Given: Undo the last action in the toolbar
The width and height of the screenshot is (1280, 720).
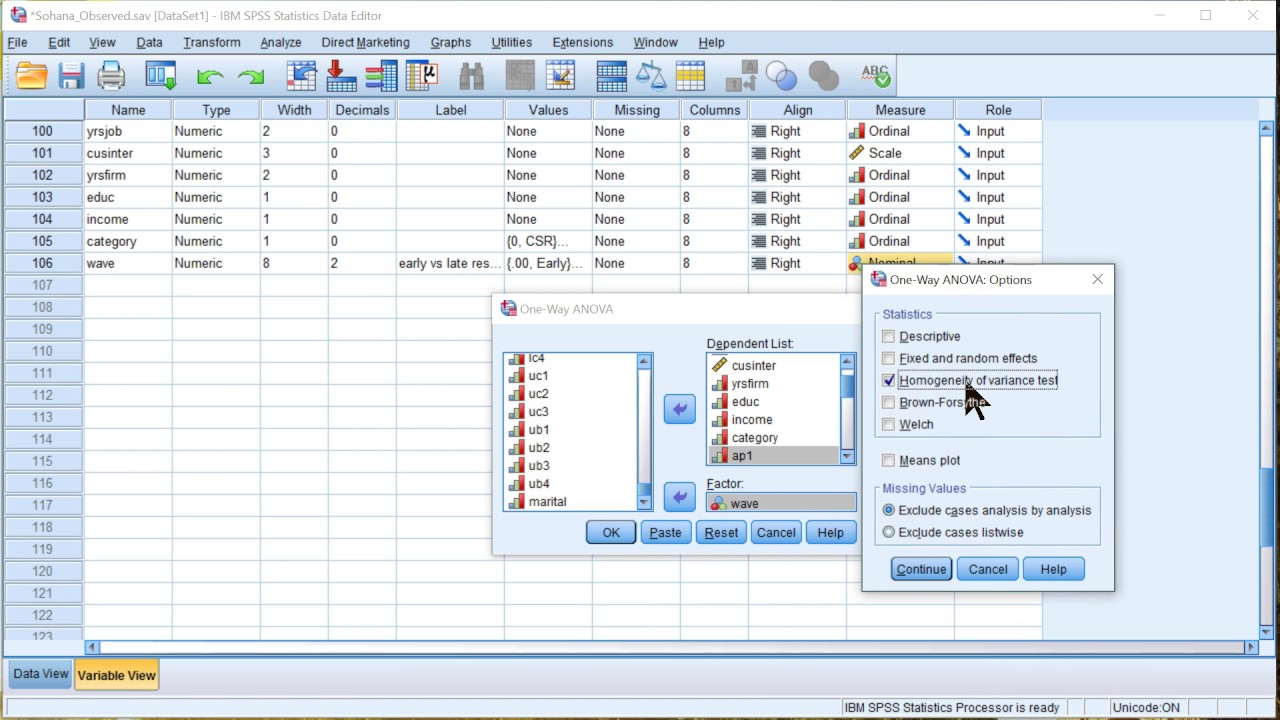Looking at the screenshot, I should tap(210, 76).
